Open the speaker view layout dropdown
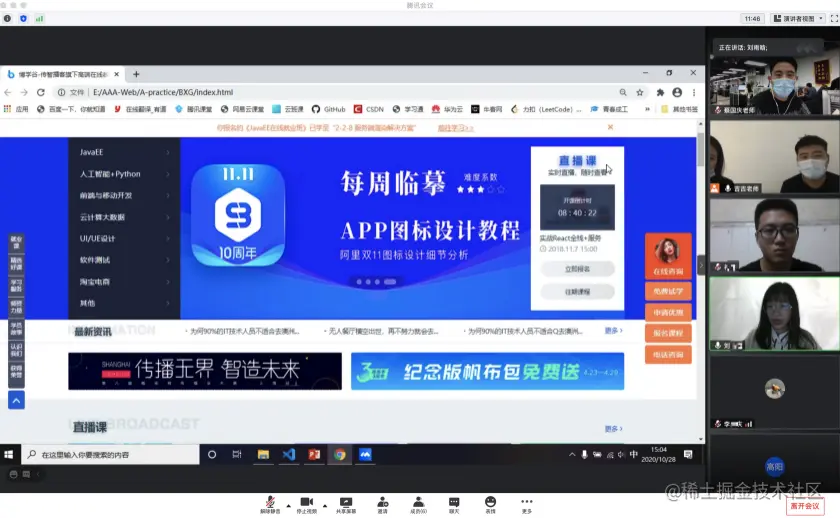 point(798,18)
